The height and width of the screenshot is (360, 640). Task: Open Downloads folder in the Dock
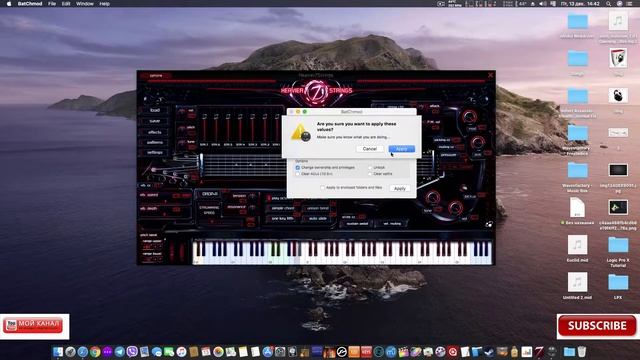coord(569,351)
